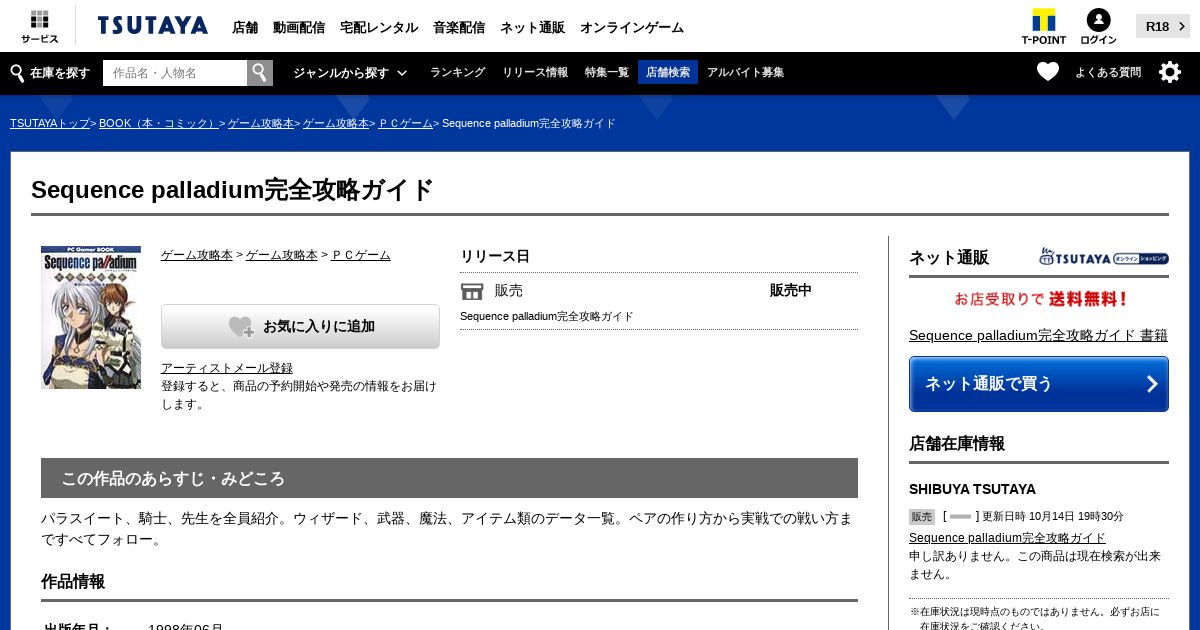Viewport: 1200px width, 630px height.
Task: Click the ＰＣゲーム category link beside the cover
Action: (361, 255)
